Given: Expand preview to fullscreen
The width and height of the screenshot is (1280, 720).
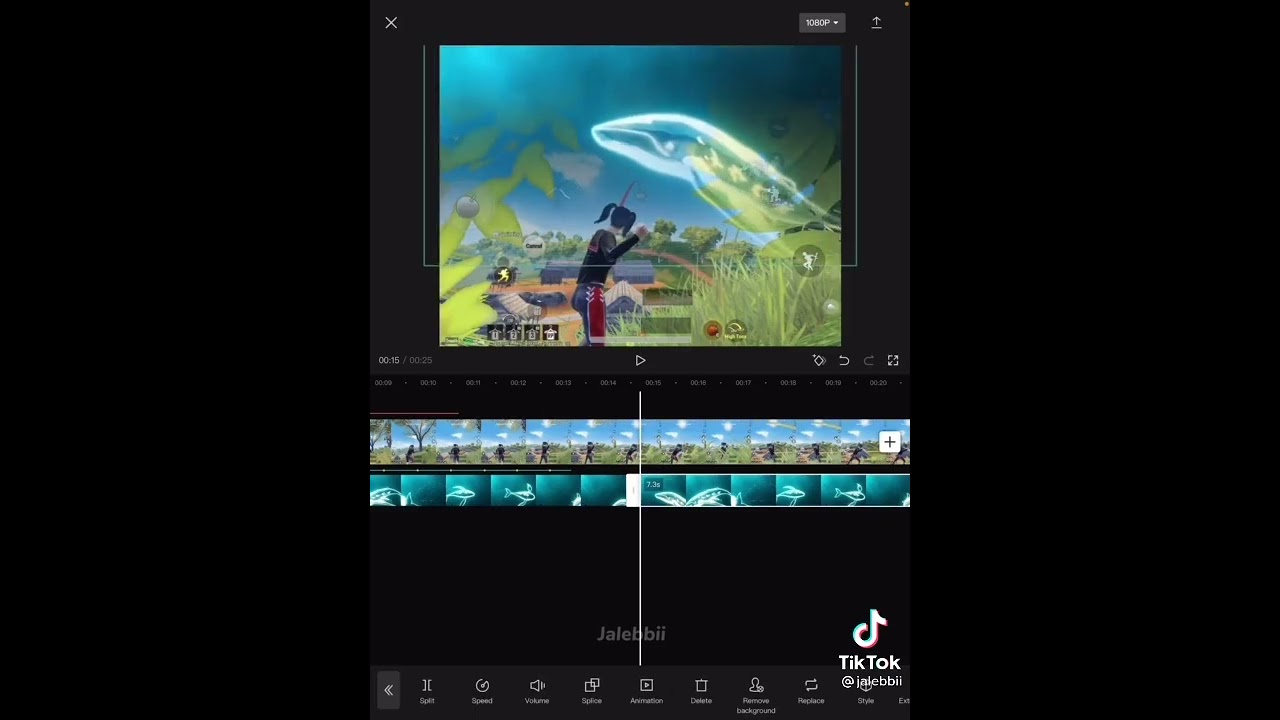Looking at the screenshot, I should point(893,360).
